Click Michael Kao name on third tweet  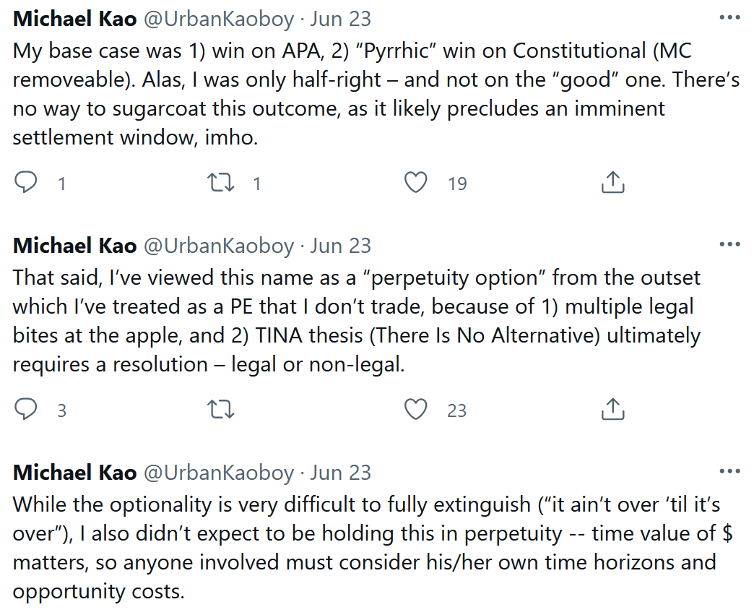(x=74, y=473)
